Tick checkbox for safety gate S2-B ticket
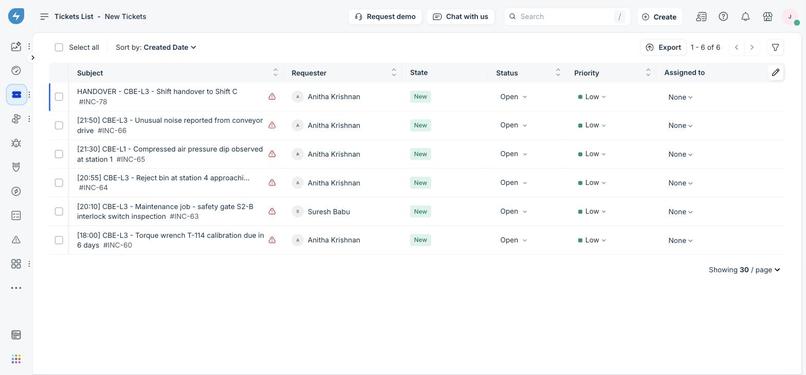The image size is (806, 375). coord(59,211)
